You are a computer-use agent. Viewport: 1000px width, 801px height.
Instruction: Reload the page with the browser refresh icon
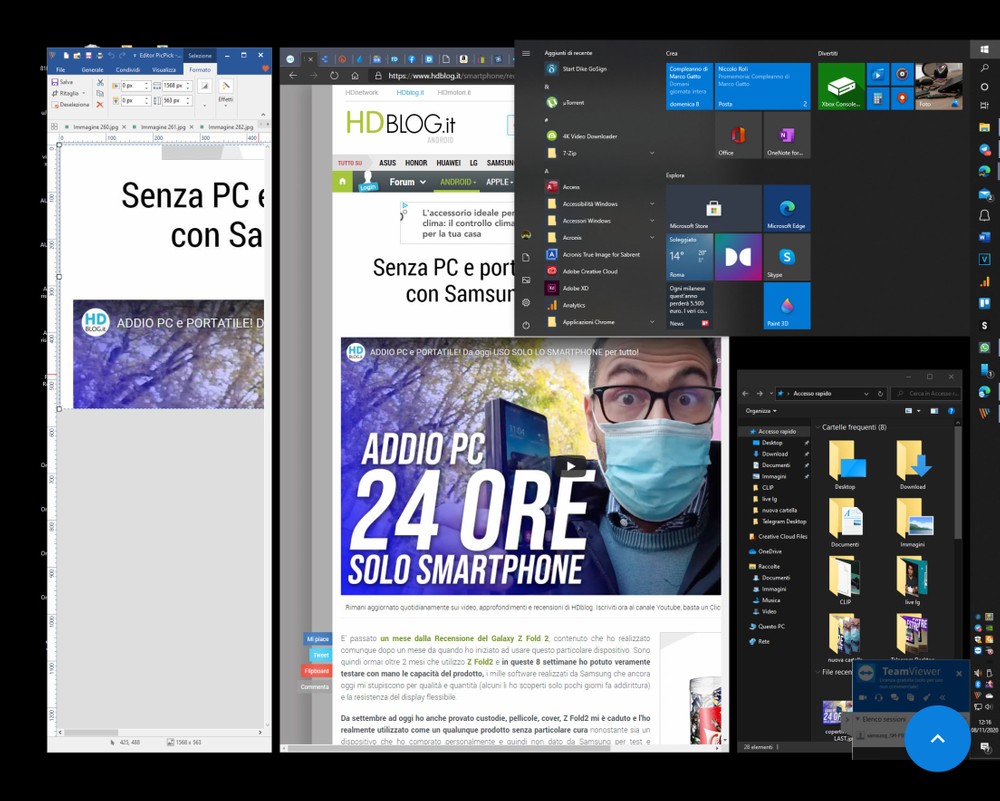335,75
